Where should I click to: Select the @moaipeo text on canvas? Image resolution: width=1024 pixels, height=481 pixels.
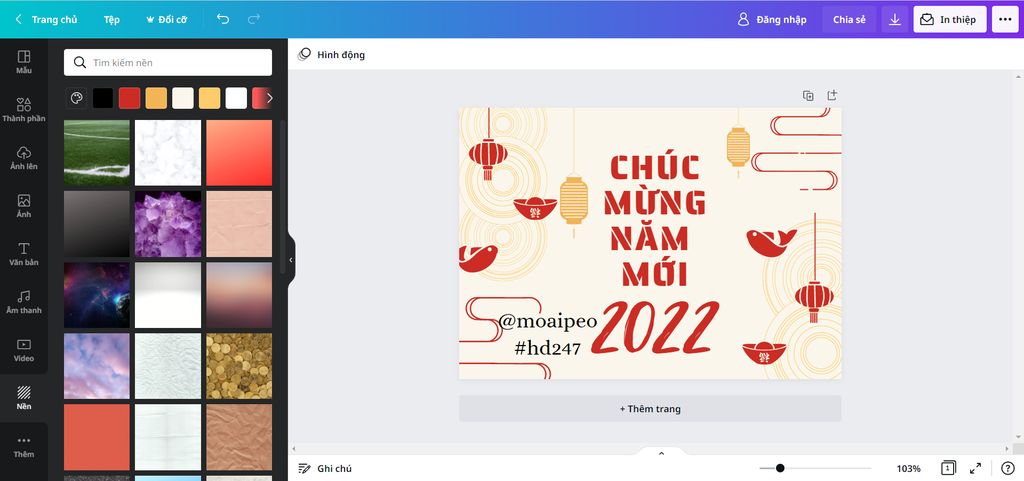coord(548,321)
